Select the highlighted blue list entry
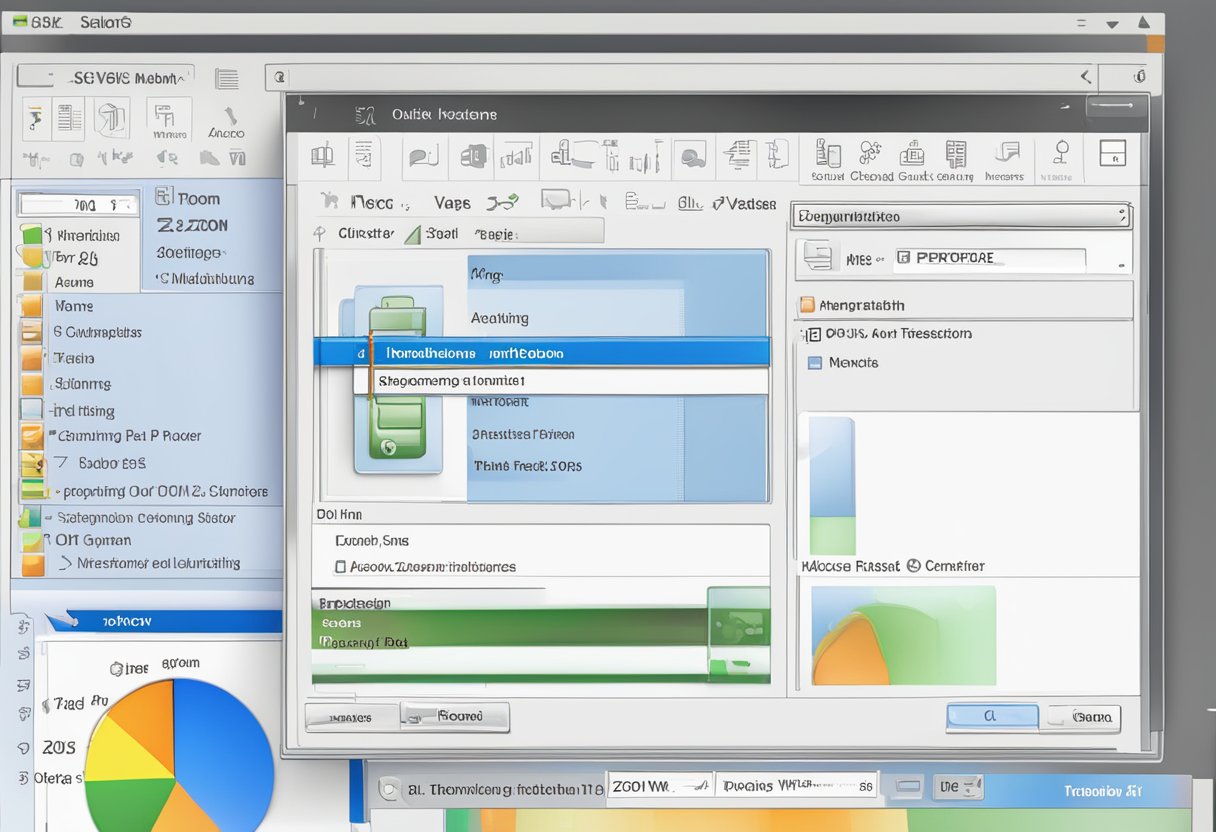 (x=541, y=352)
